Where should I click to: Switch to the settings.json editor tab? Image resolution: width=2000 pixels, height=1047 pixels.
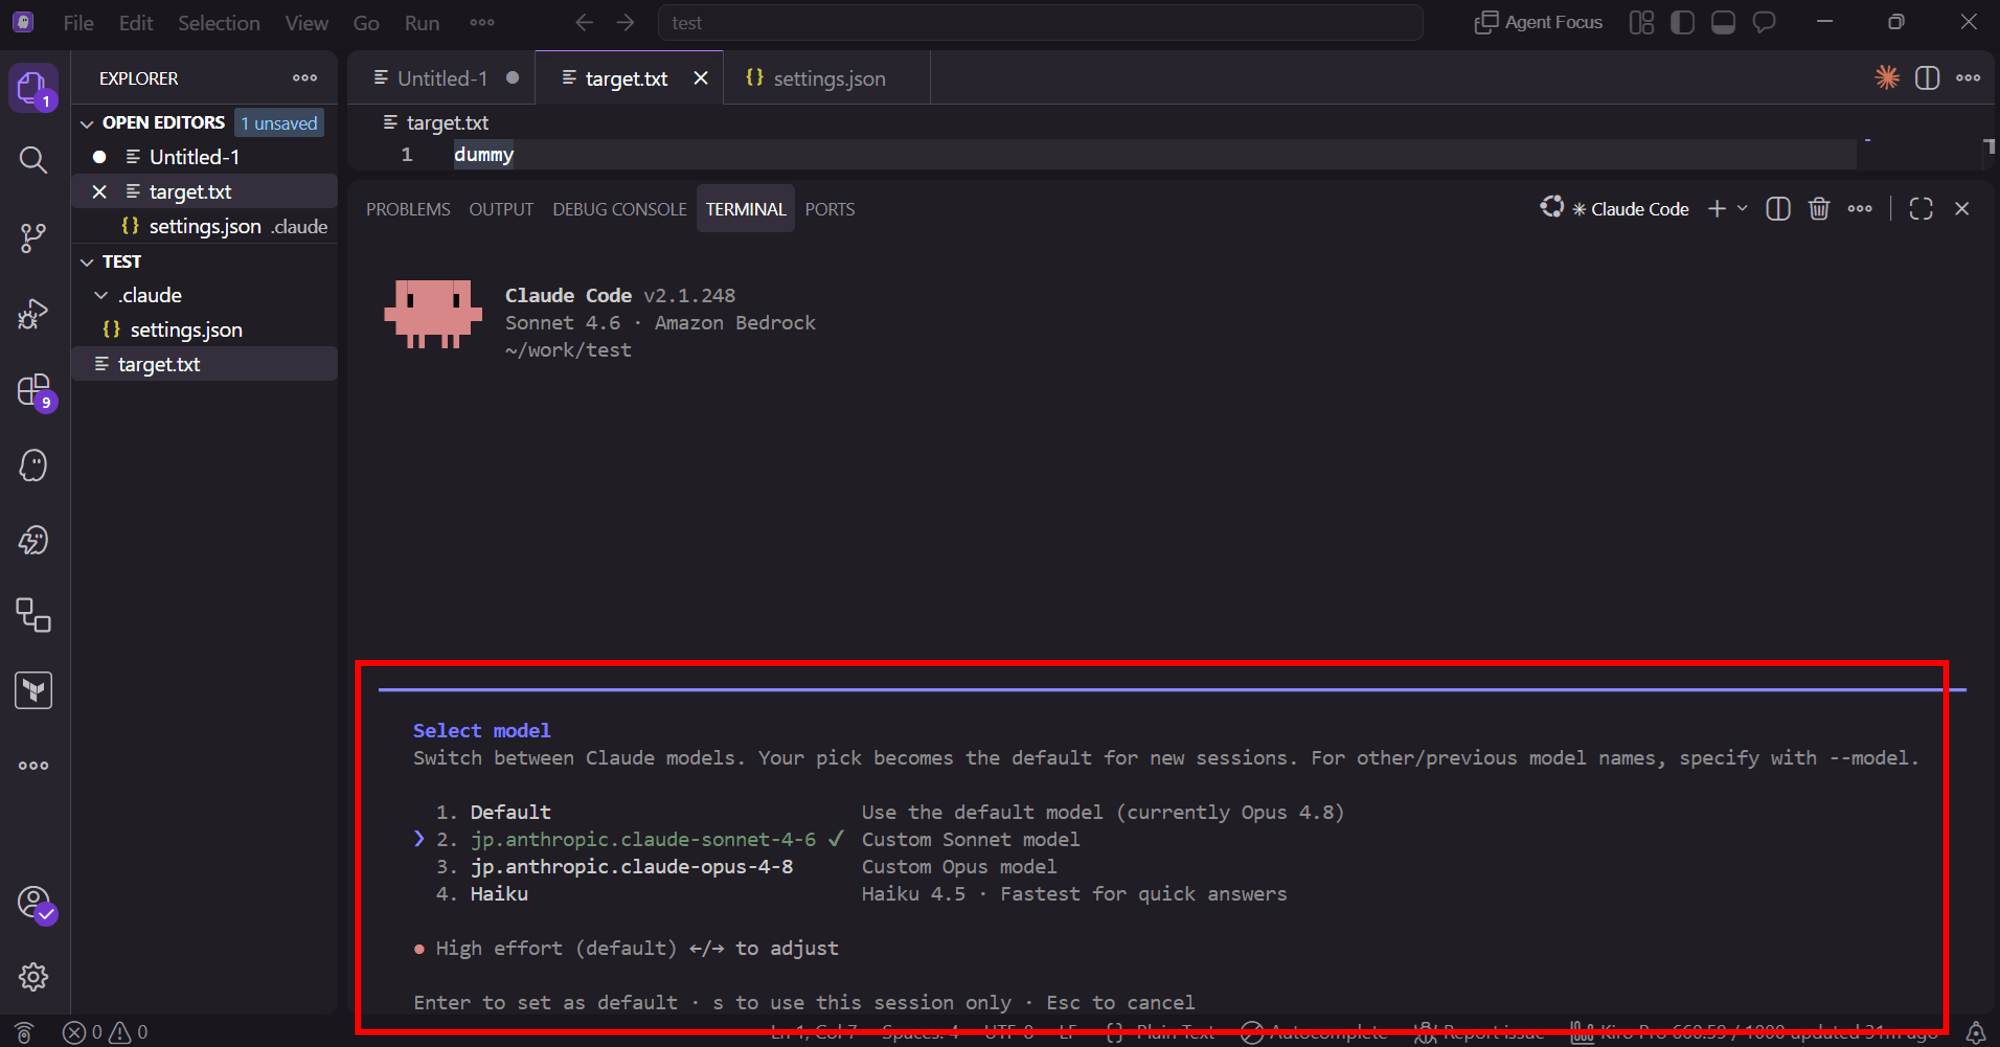point(826,78)
